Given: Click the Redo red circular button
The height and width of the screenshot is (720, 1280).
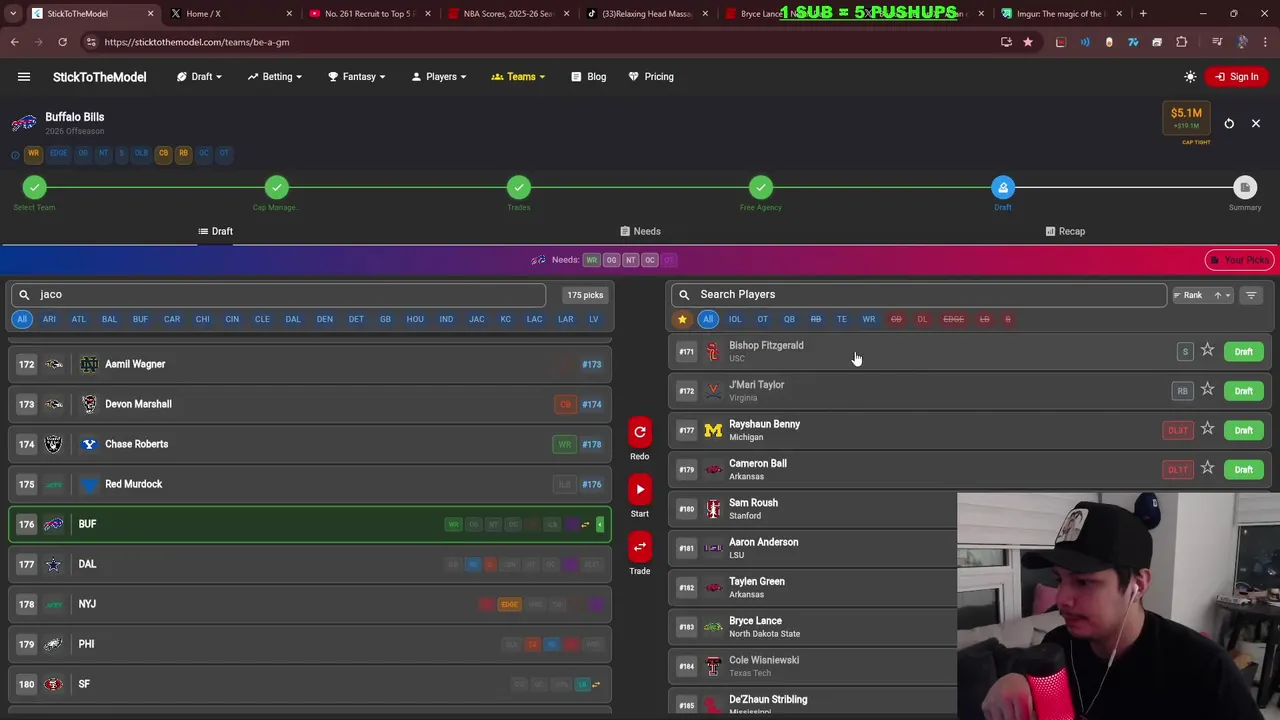Looking at the screenshot, I should pos(640,432).
